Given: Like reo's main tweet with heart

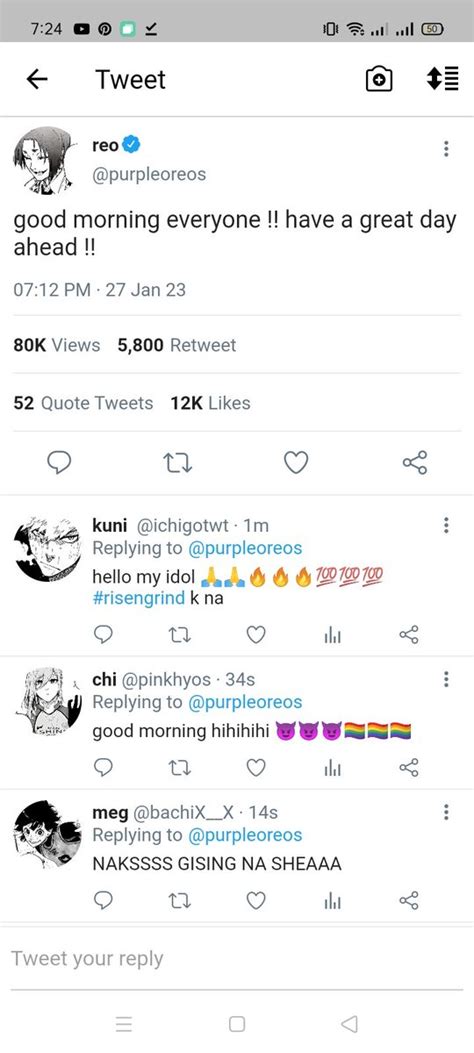Looking at the screenshot, I should pos(296,463).
